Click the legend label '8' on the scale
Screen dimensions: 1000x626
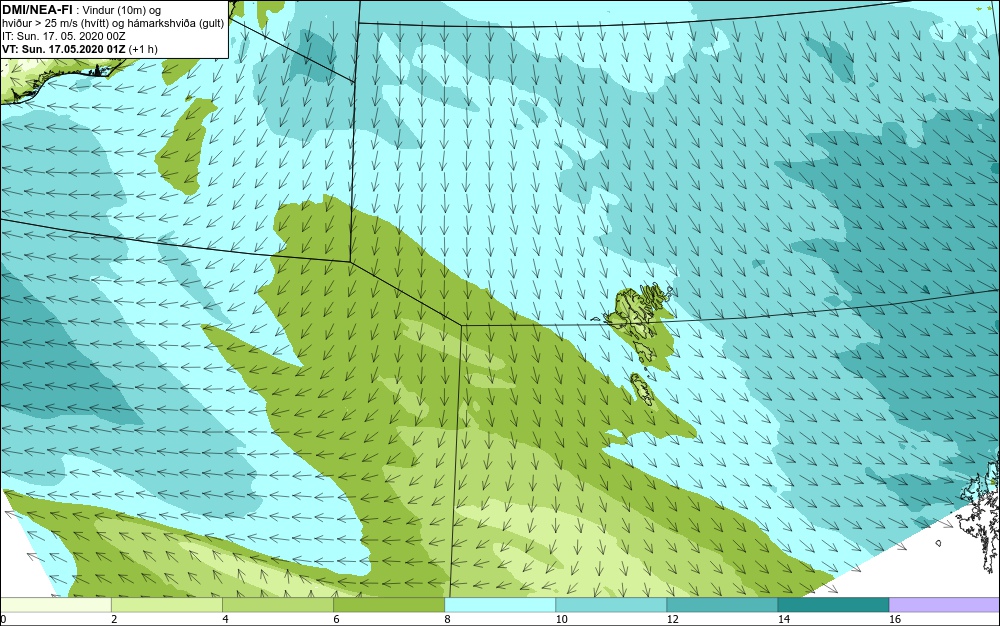[x=448, y=620]
